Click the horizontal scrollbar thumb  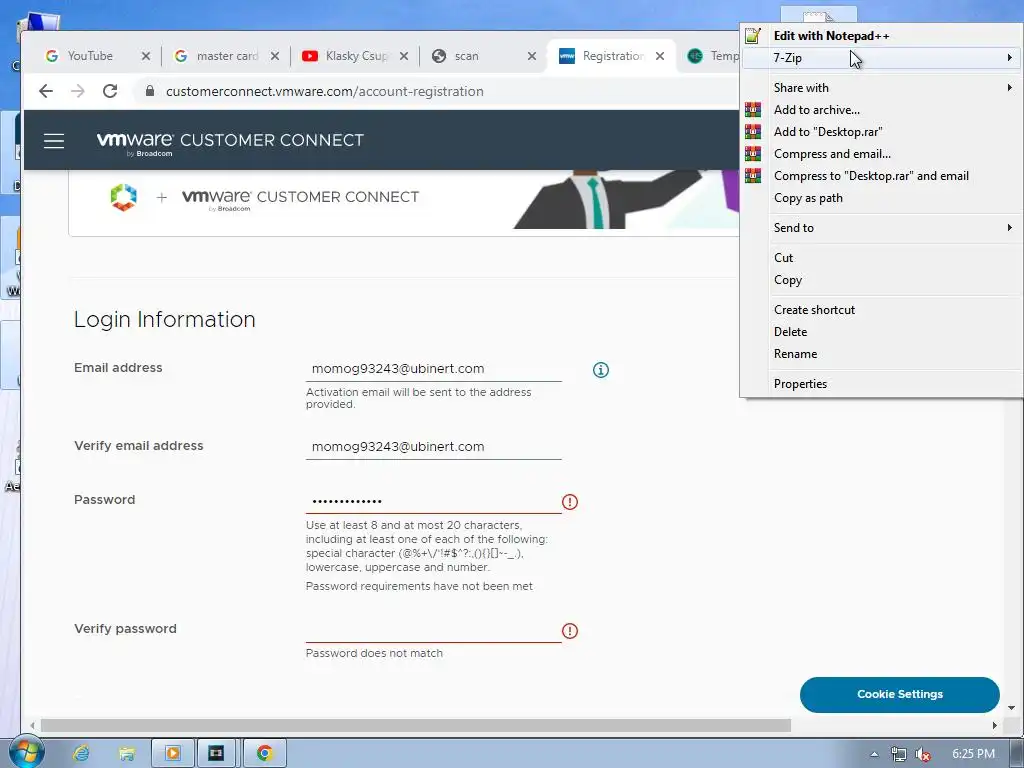[x=416, y=726]
